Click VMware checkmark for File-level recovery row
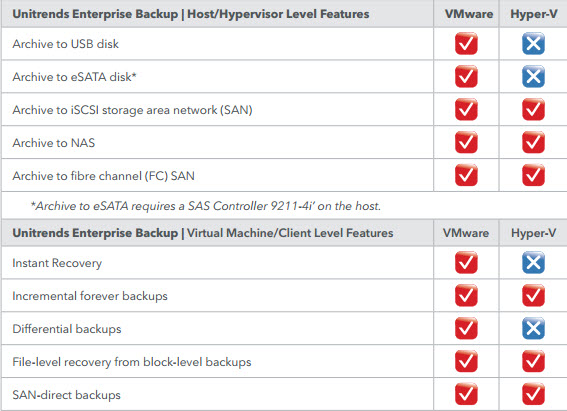This screenshot has width=567, height=411. point(466,361)
